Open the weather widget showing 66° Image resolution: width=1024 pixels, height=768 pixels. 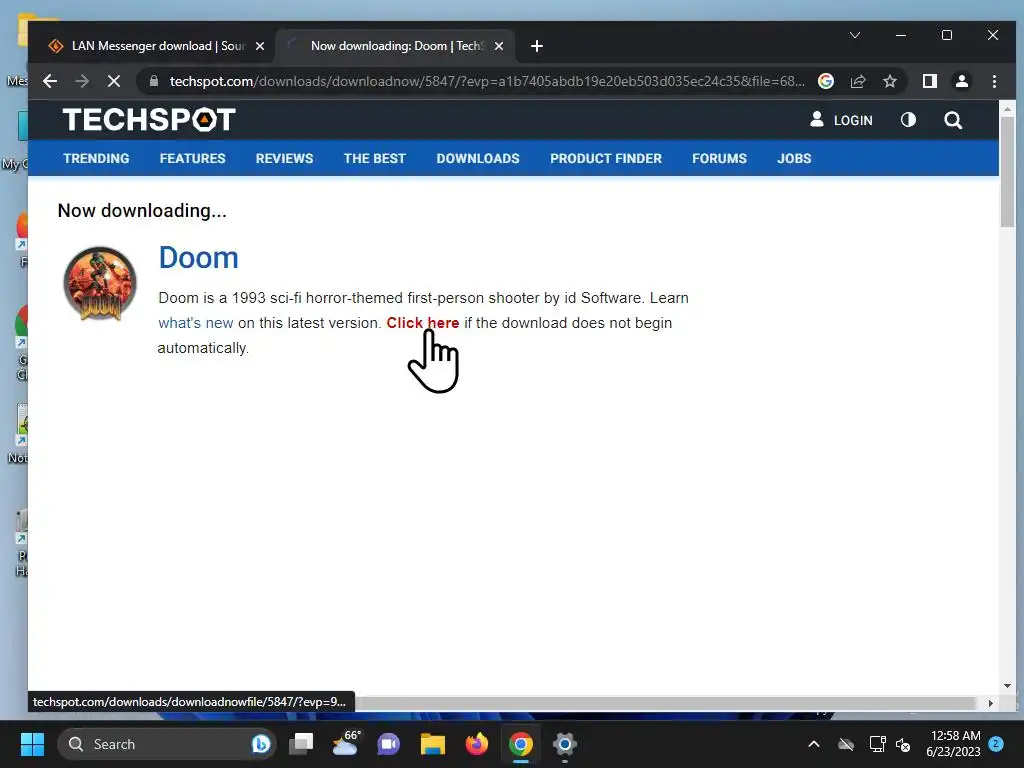(x=345, y=743)
